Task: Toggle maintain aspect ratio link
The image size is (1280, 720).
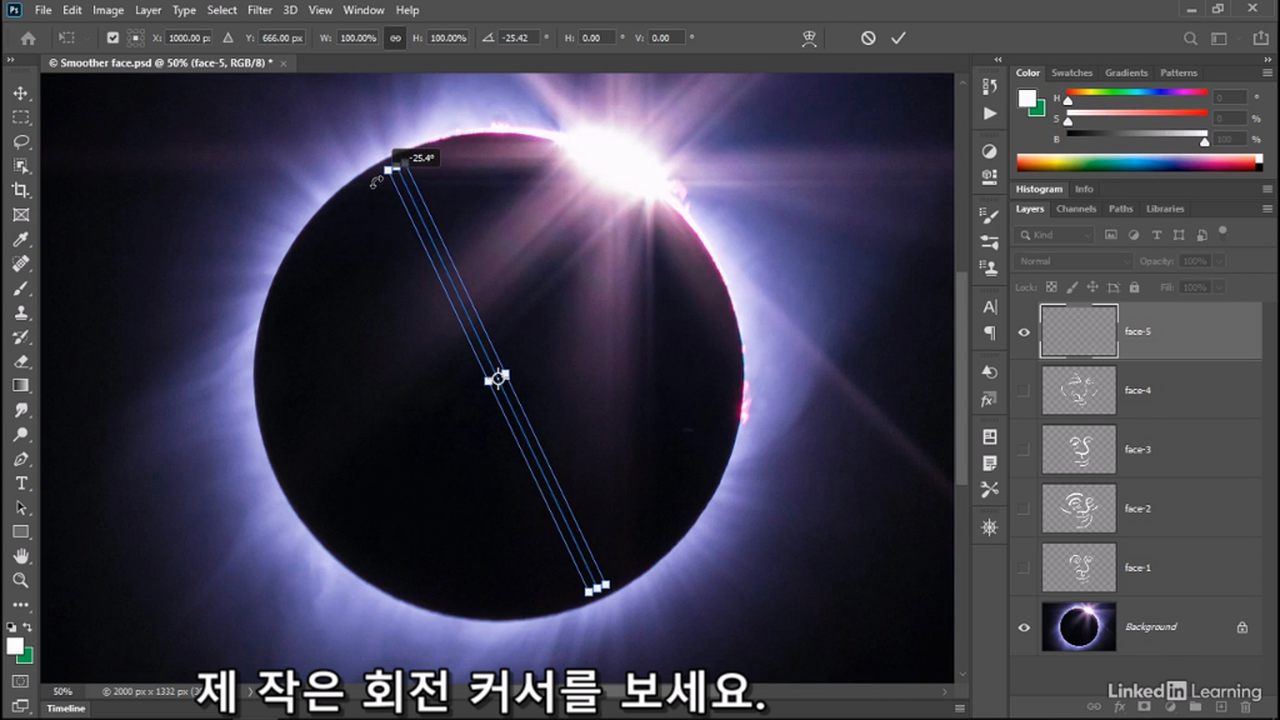Action: click(x=395, y=38)
